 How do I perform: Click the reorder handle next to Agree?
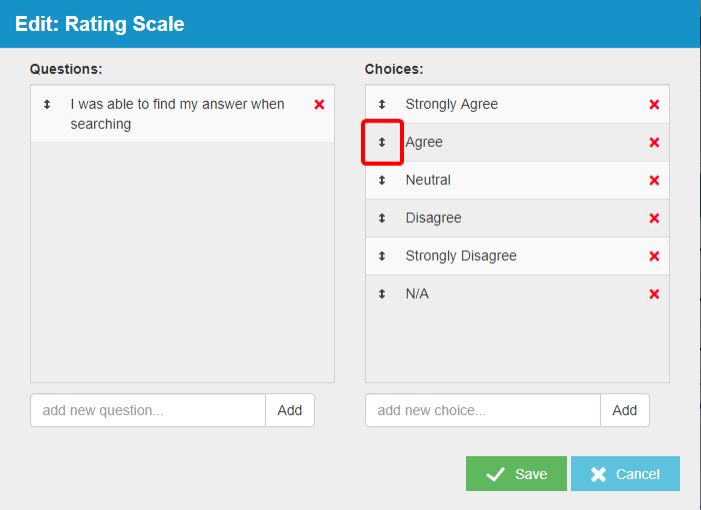tap(381, 142)
